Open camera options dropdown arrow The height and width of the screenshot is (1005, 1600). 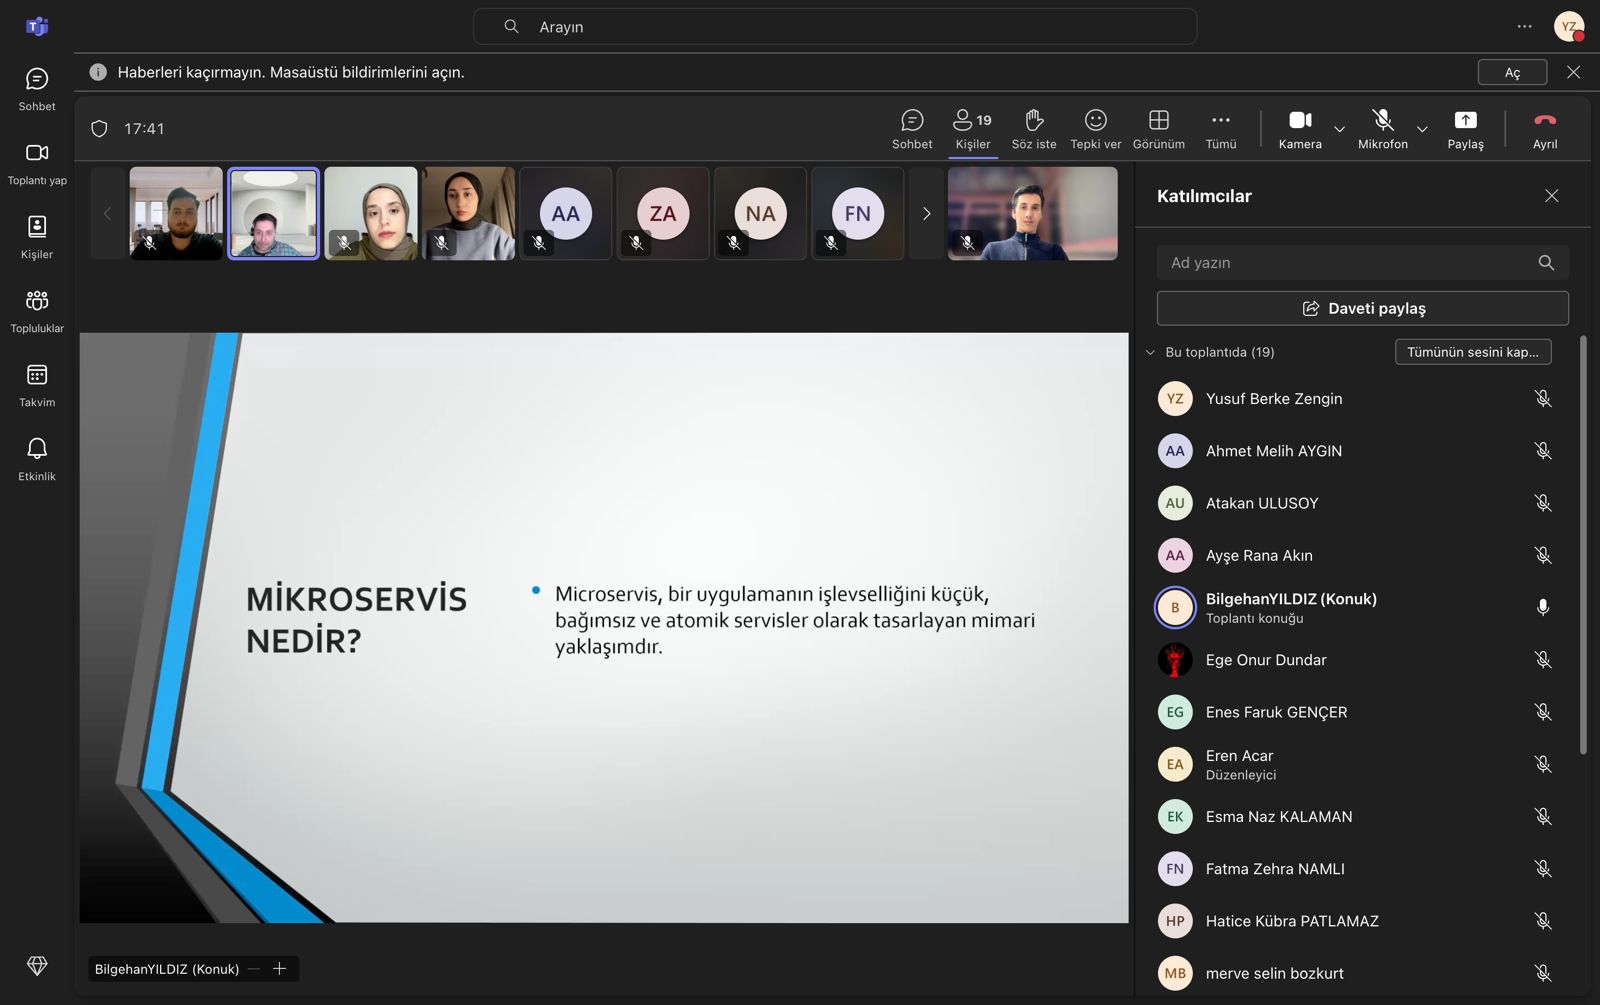coord(1339,129)
